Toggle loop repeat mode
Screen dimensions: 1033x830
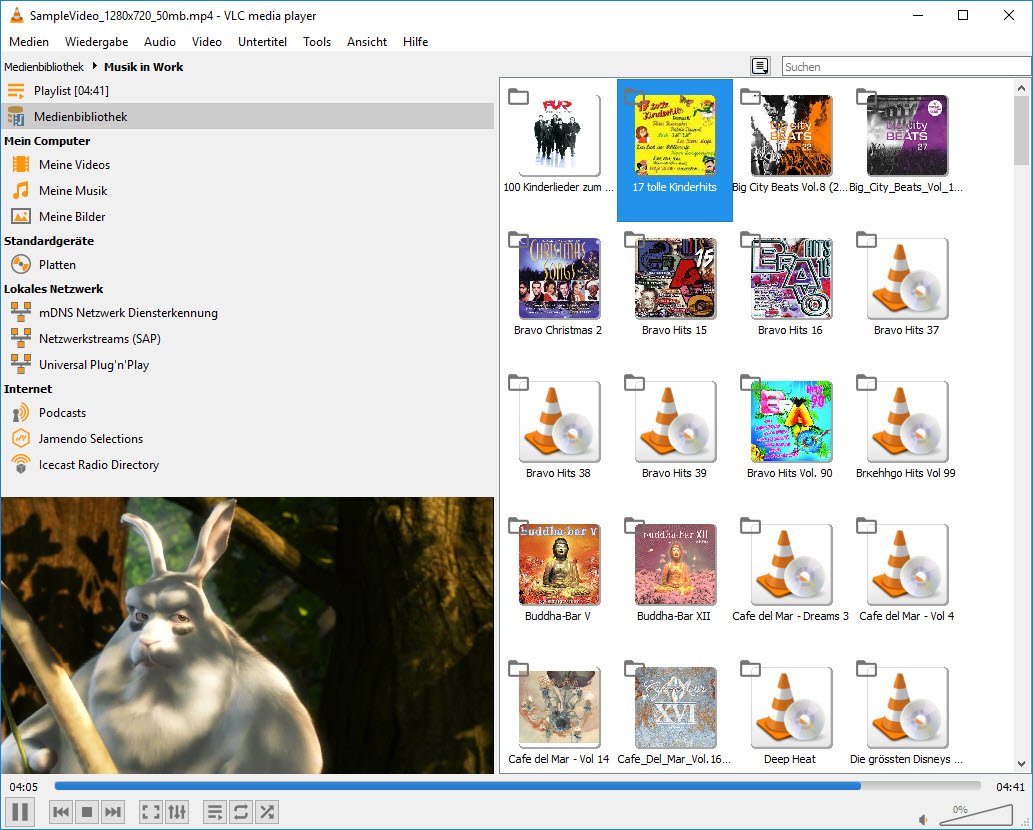click(240, 812)
